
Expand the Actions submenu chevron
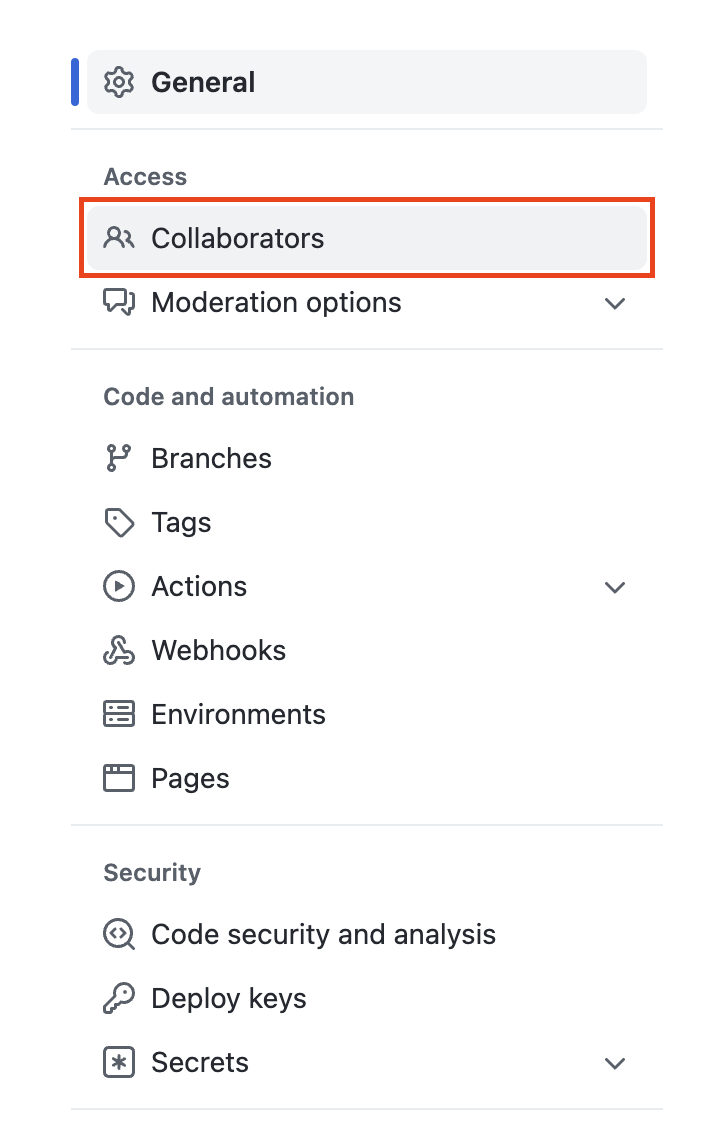[615, 588]
